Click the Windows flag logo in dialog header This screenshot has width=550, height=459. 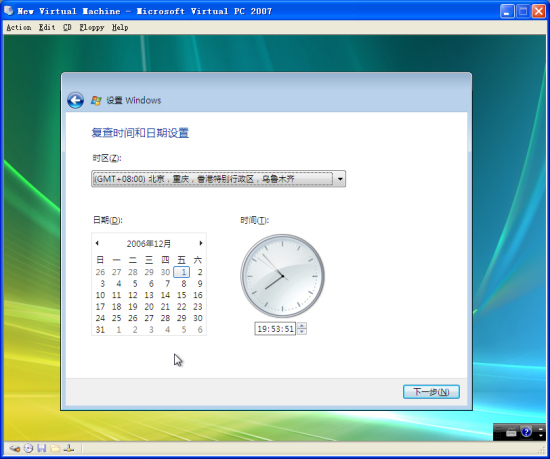(x=96, y=101)
